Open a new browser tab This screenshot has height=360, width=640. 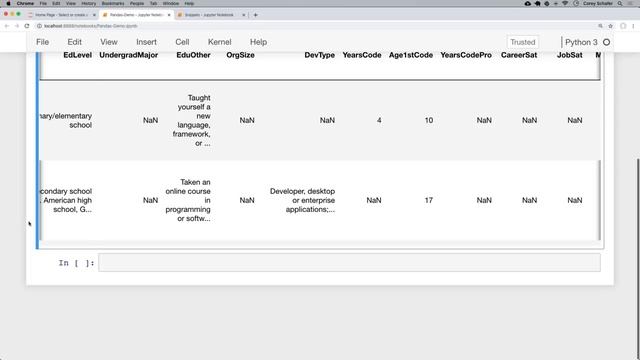tap(256, 15)
